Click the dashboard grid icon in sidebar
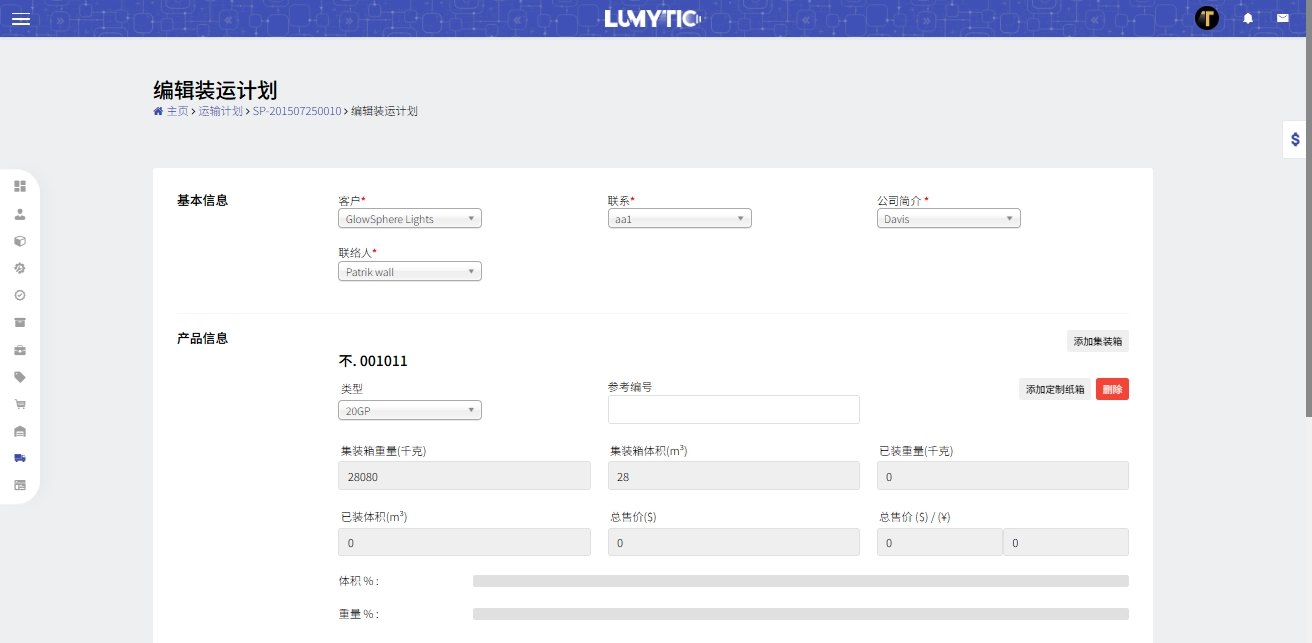Viewport: 1312px width, 643px height. pos(20,186)
